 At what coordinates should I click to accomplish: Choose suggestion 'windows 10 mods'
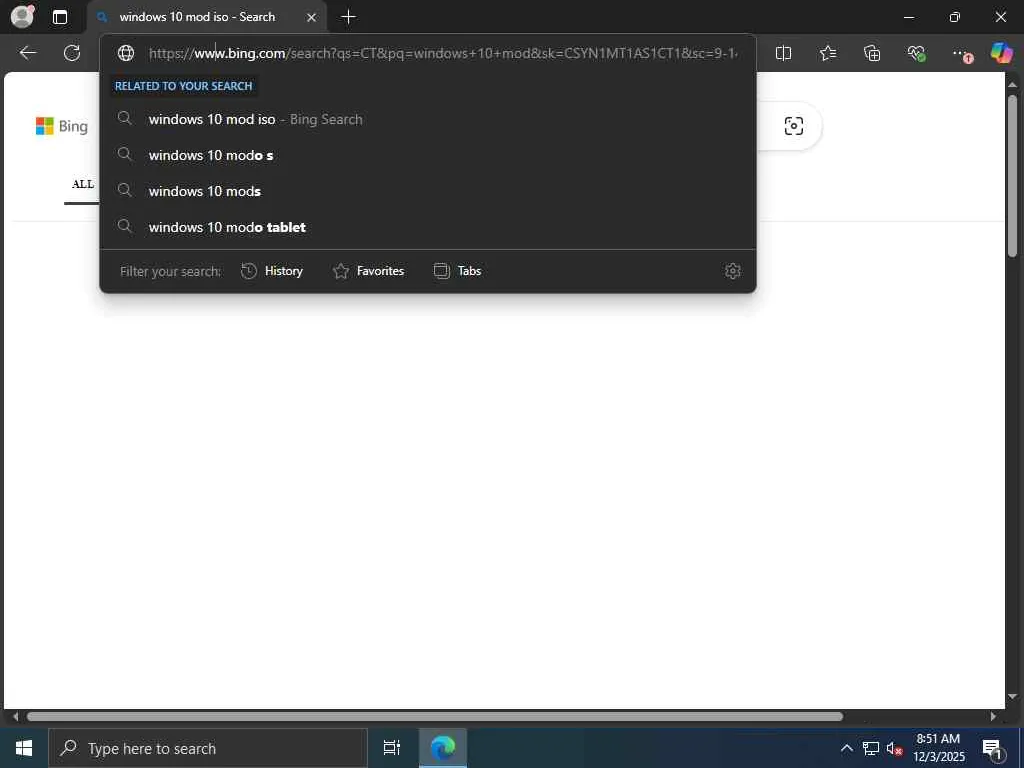click(428, 191)
